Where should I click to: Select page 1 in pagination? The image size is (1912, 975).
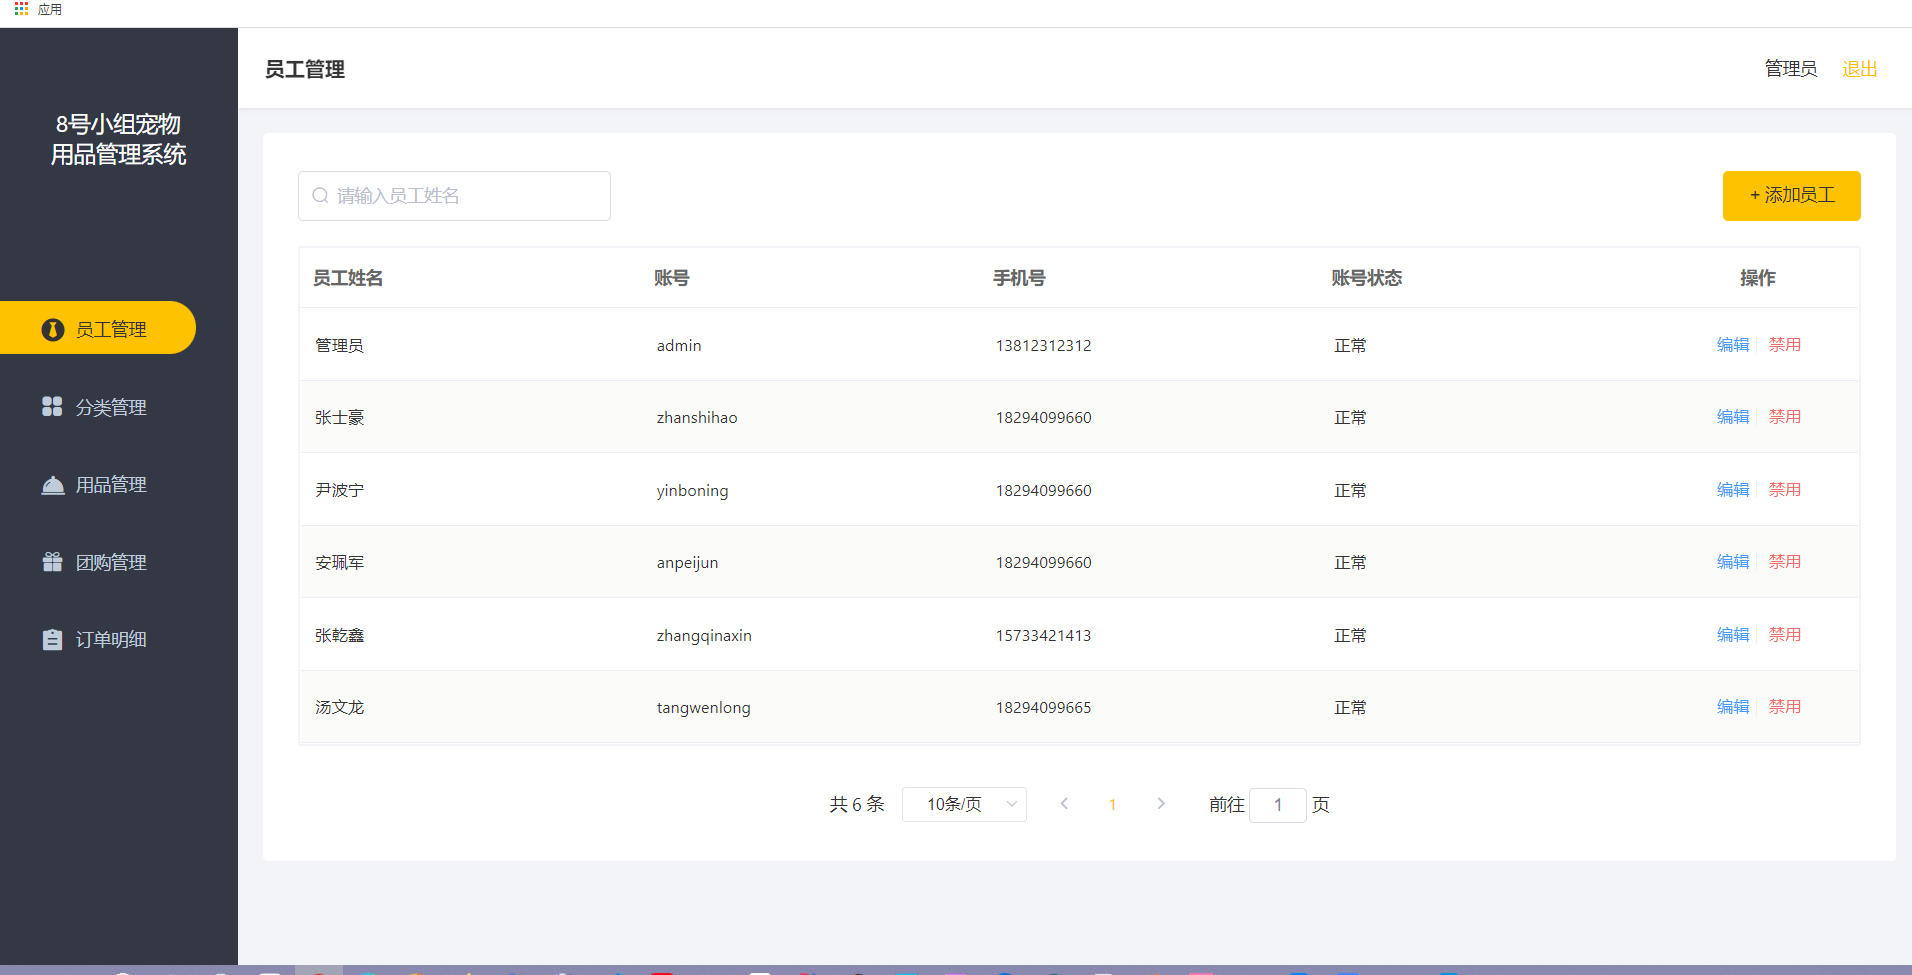pyautogui.click(x=1112, y=804)
